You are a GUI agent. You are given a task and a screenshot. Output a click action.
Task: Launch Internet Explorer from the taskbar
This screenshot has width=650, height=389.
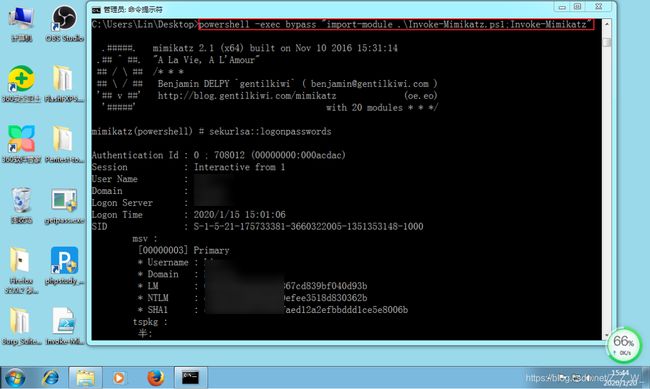click(x=51, y=378)
